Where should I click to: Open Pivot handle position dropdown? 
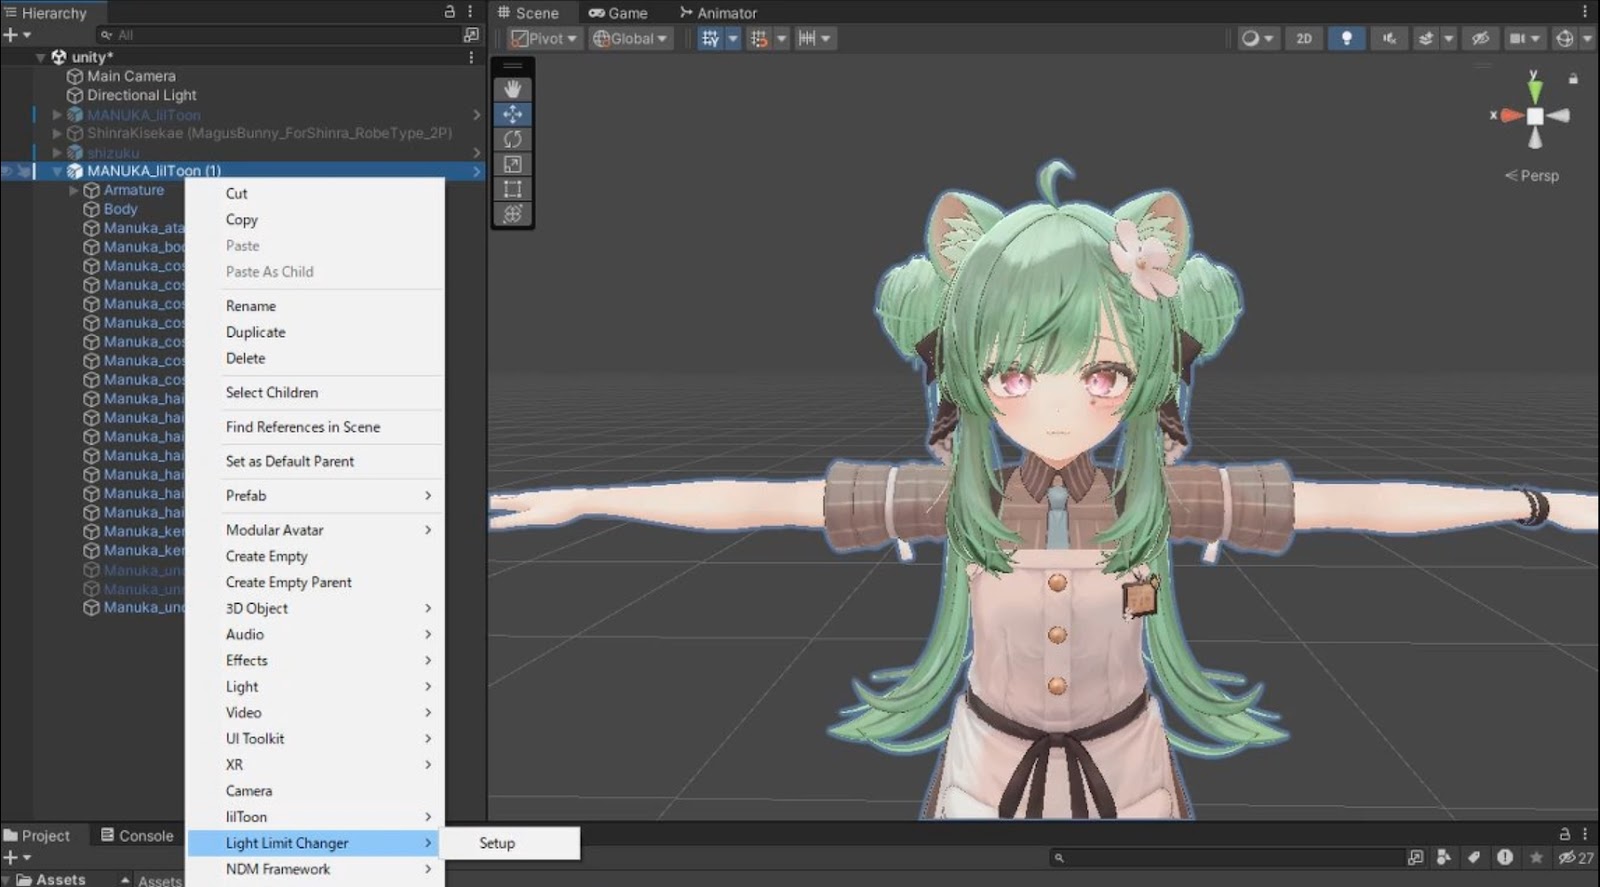pyautogui.click(x=544, y=38)
